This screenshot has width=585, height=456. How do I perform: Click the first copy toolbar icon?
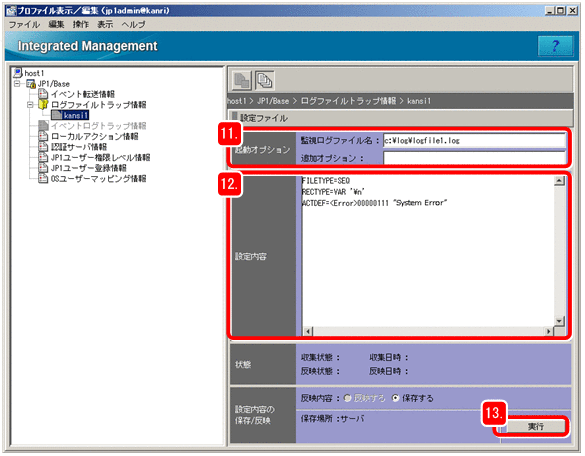[x=242, y=81]
